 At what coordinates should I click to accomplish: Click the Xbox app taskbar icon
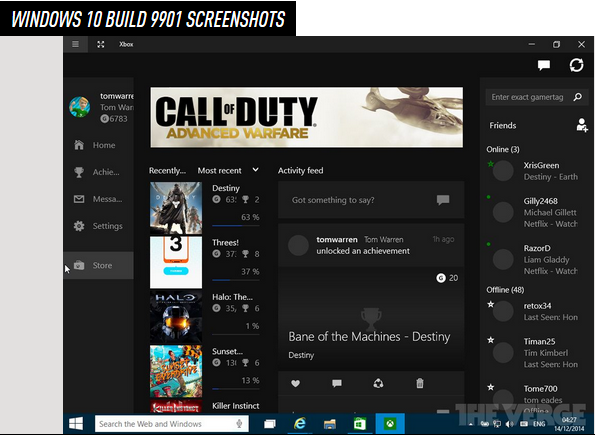pyautogui.click(x=390, y=424)
